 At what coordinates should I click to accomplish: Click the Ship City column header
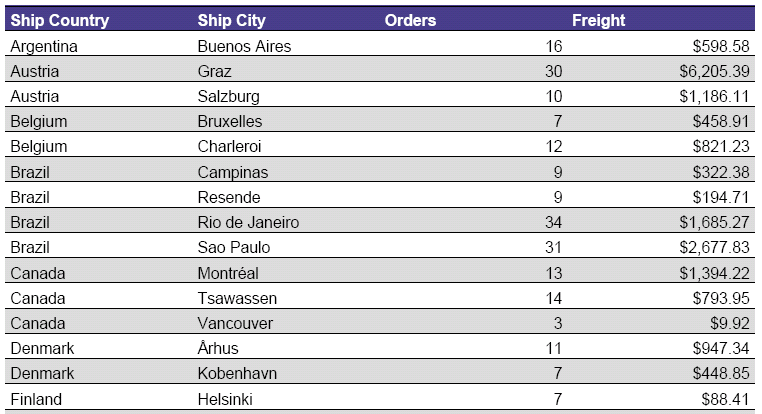[231, 20]
